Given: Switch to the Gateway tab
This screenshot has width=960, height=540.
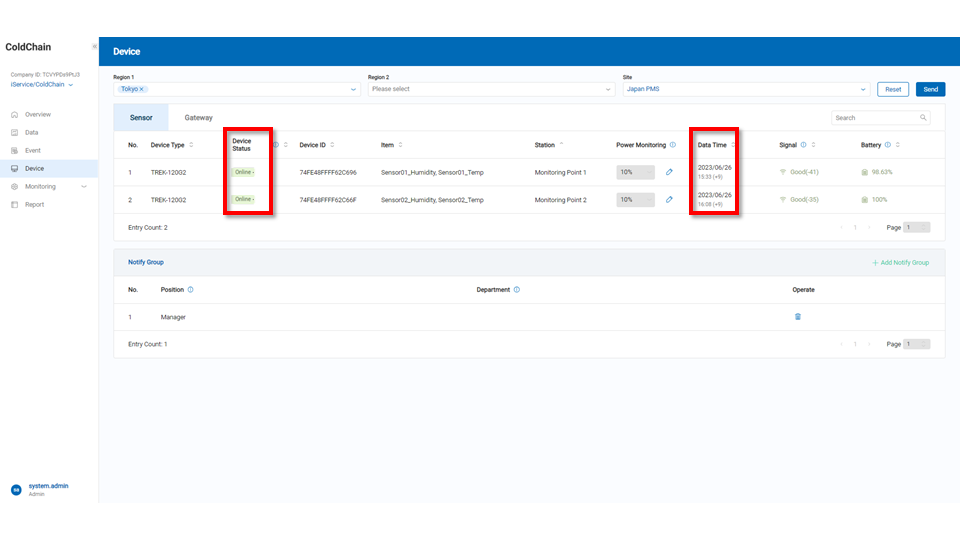Looking at the screenshot, I should [198, 118].
